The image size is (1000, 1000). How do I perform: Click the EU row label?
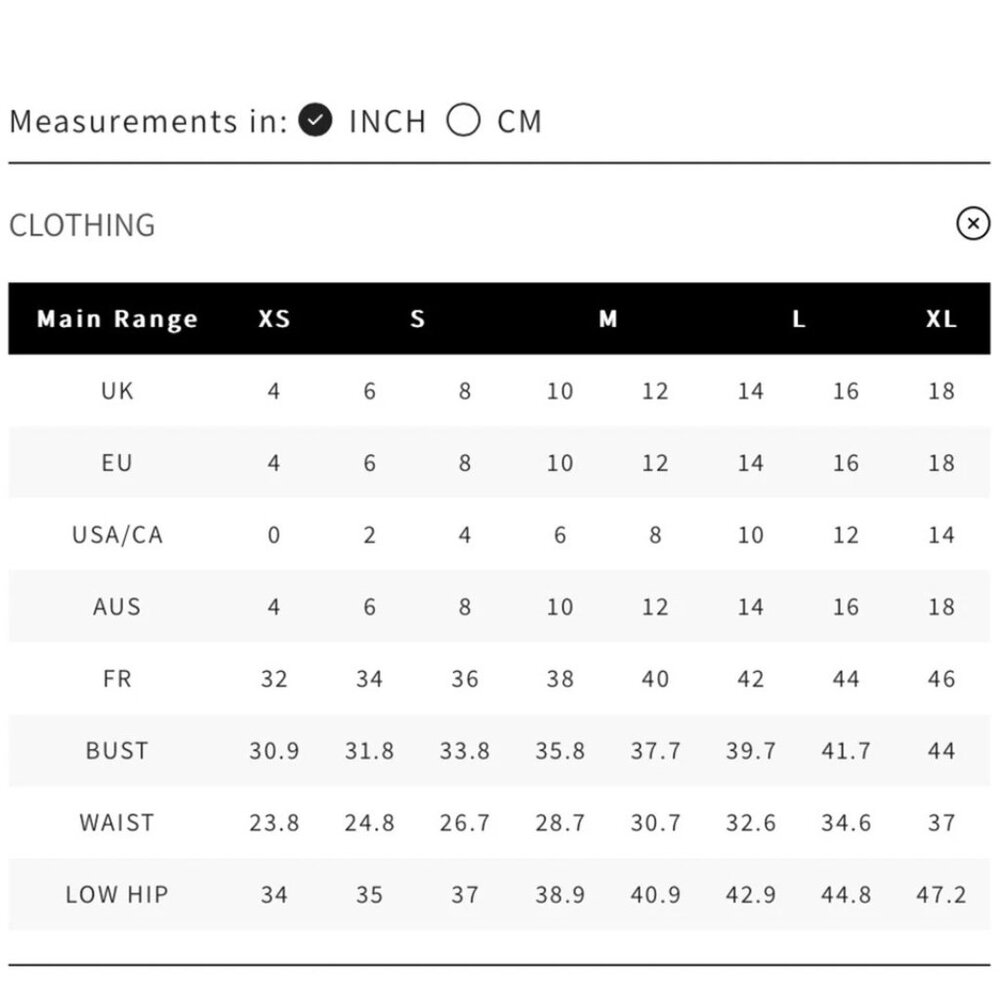[x=117, y=462]
